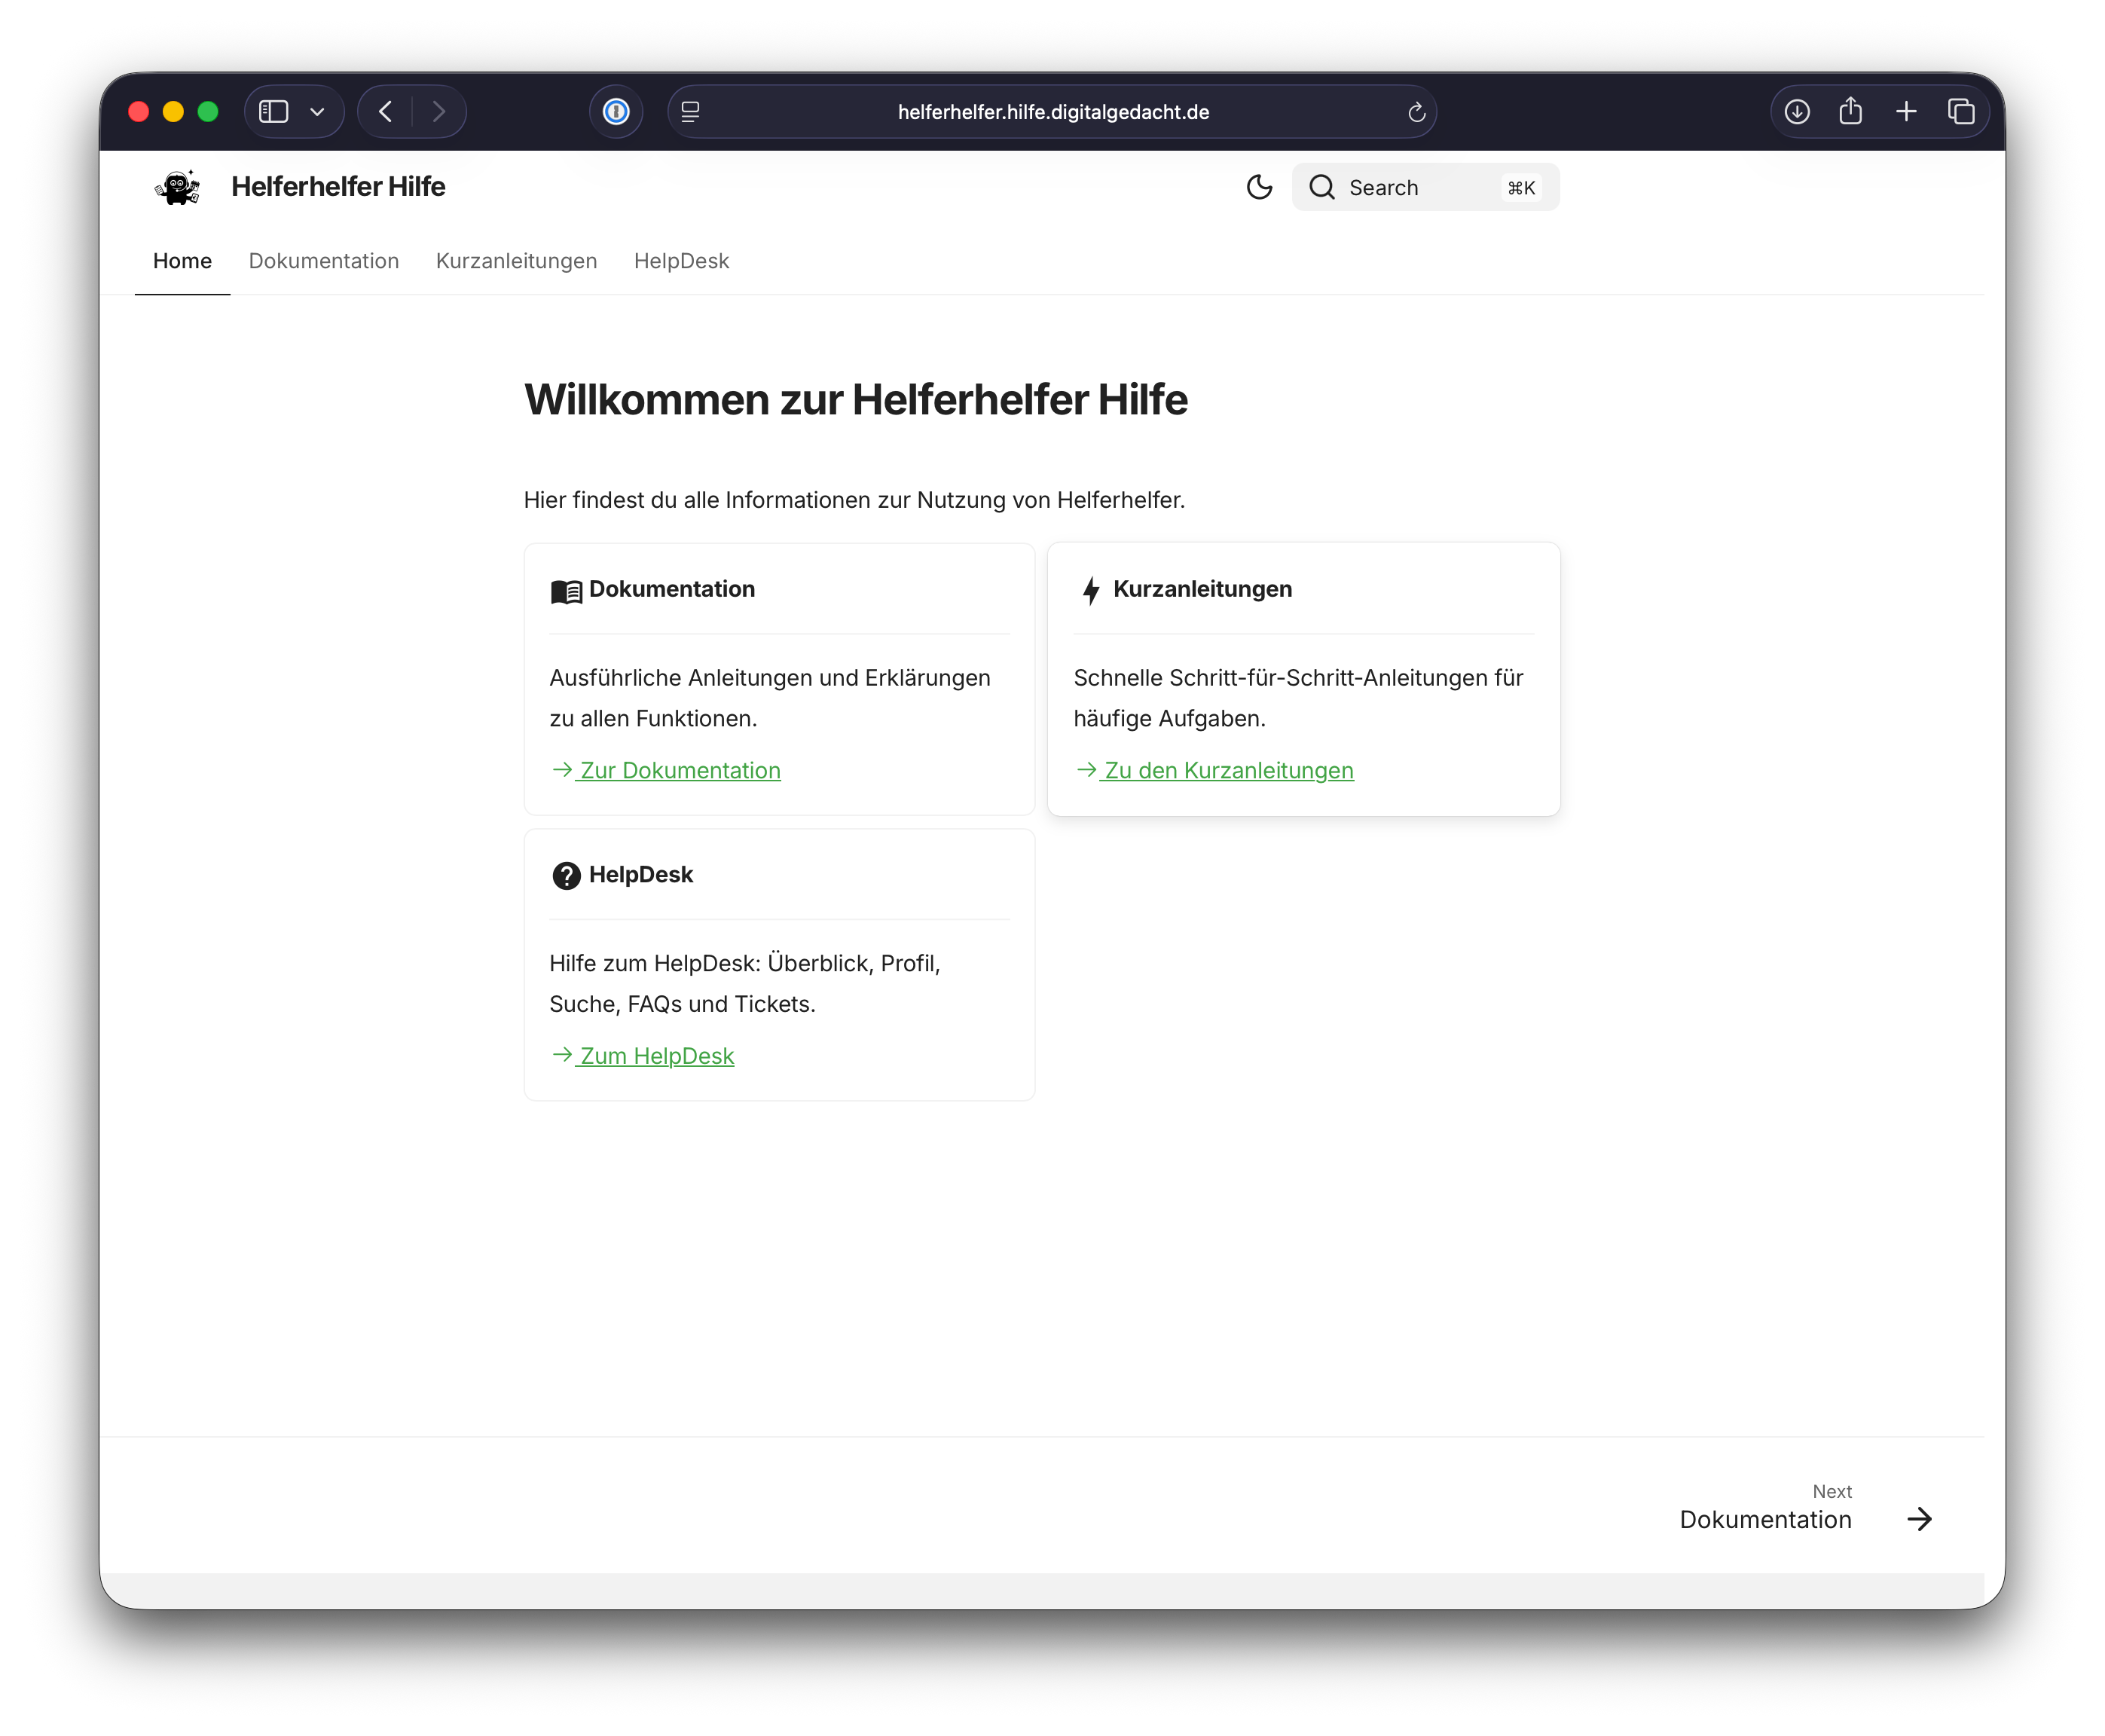Switch to the Kurzanleitungen tab
Image resolution: width=2105 pixels, height=1736 pixels.
[516, 261]
